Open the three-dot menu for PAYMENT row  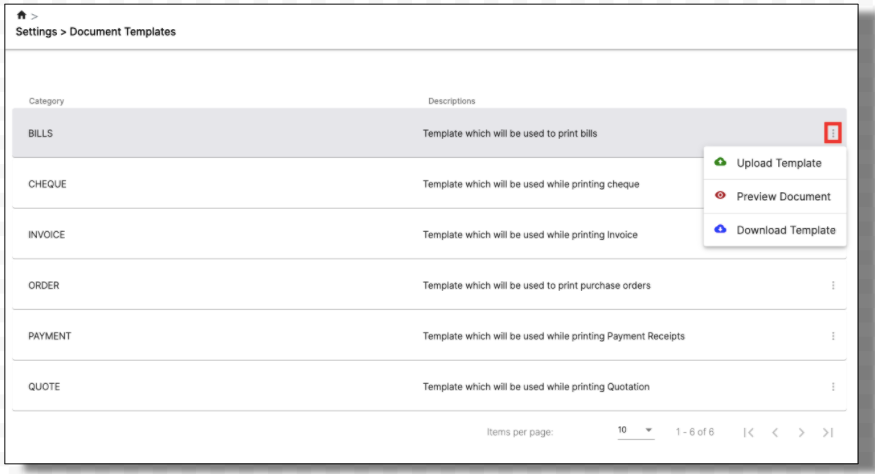(833, 336)
